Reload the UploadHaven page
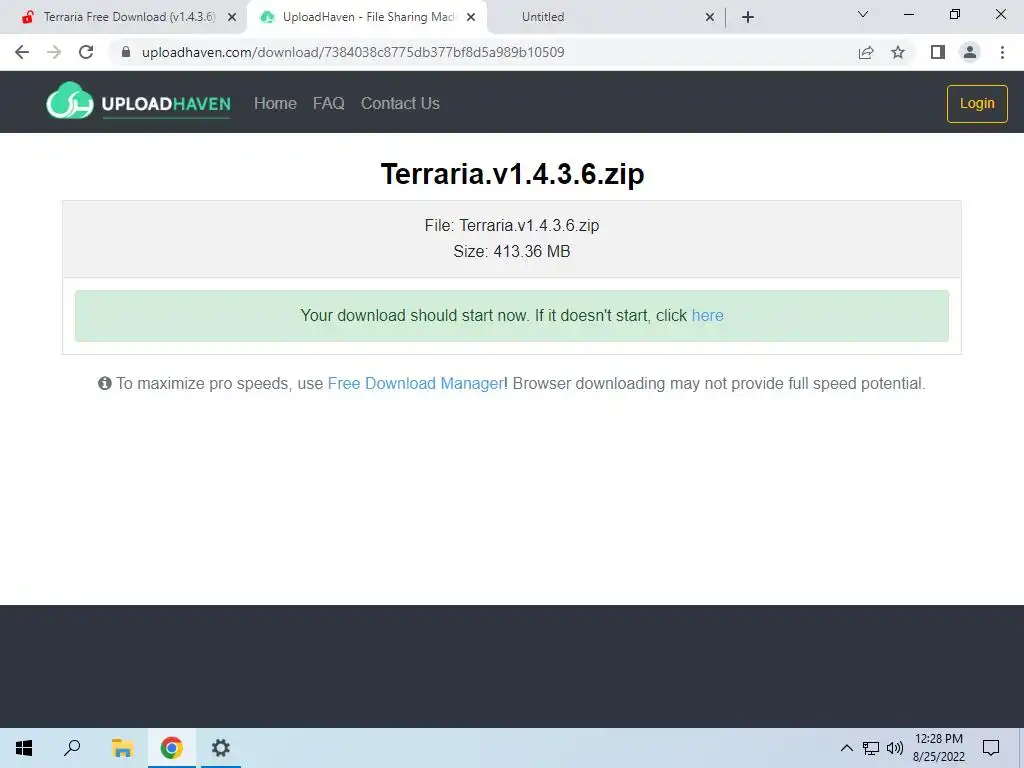The height and width of the screenshot is (768, 1024). tap(86, 52)
